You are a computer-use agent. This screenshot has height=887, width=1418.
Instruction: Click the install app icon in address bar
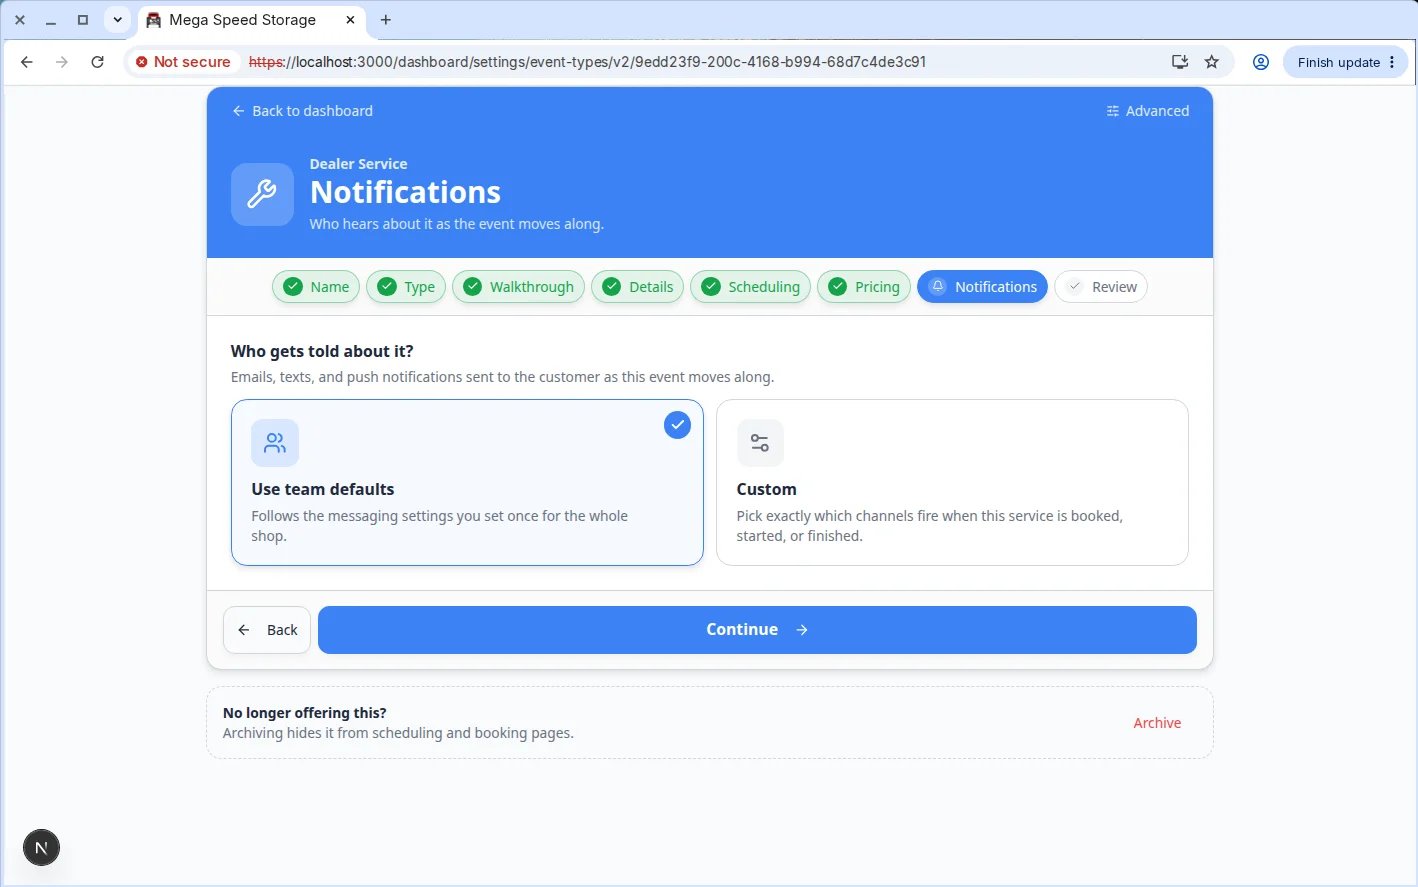(x=1180, y=62)
